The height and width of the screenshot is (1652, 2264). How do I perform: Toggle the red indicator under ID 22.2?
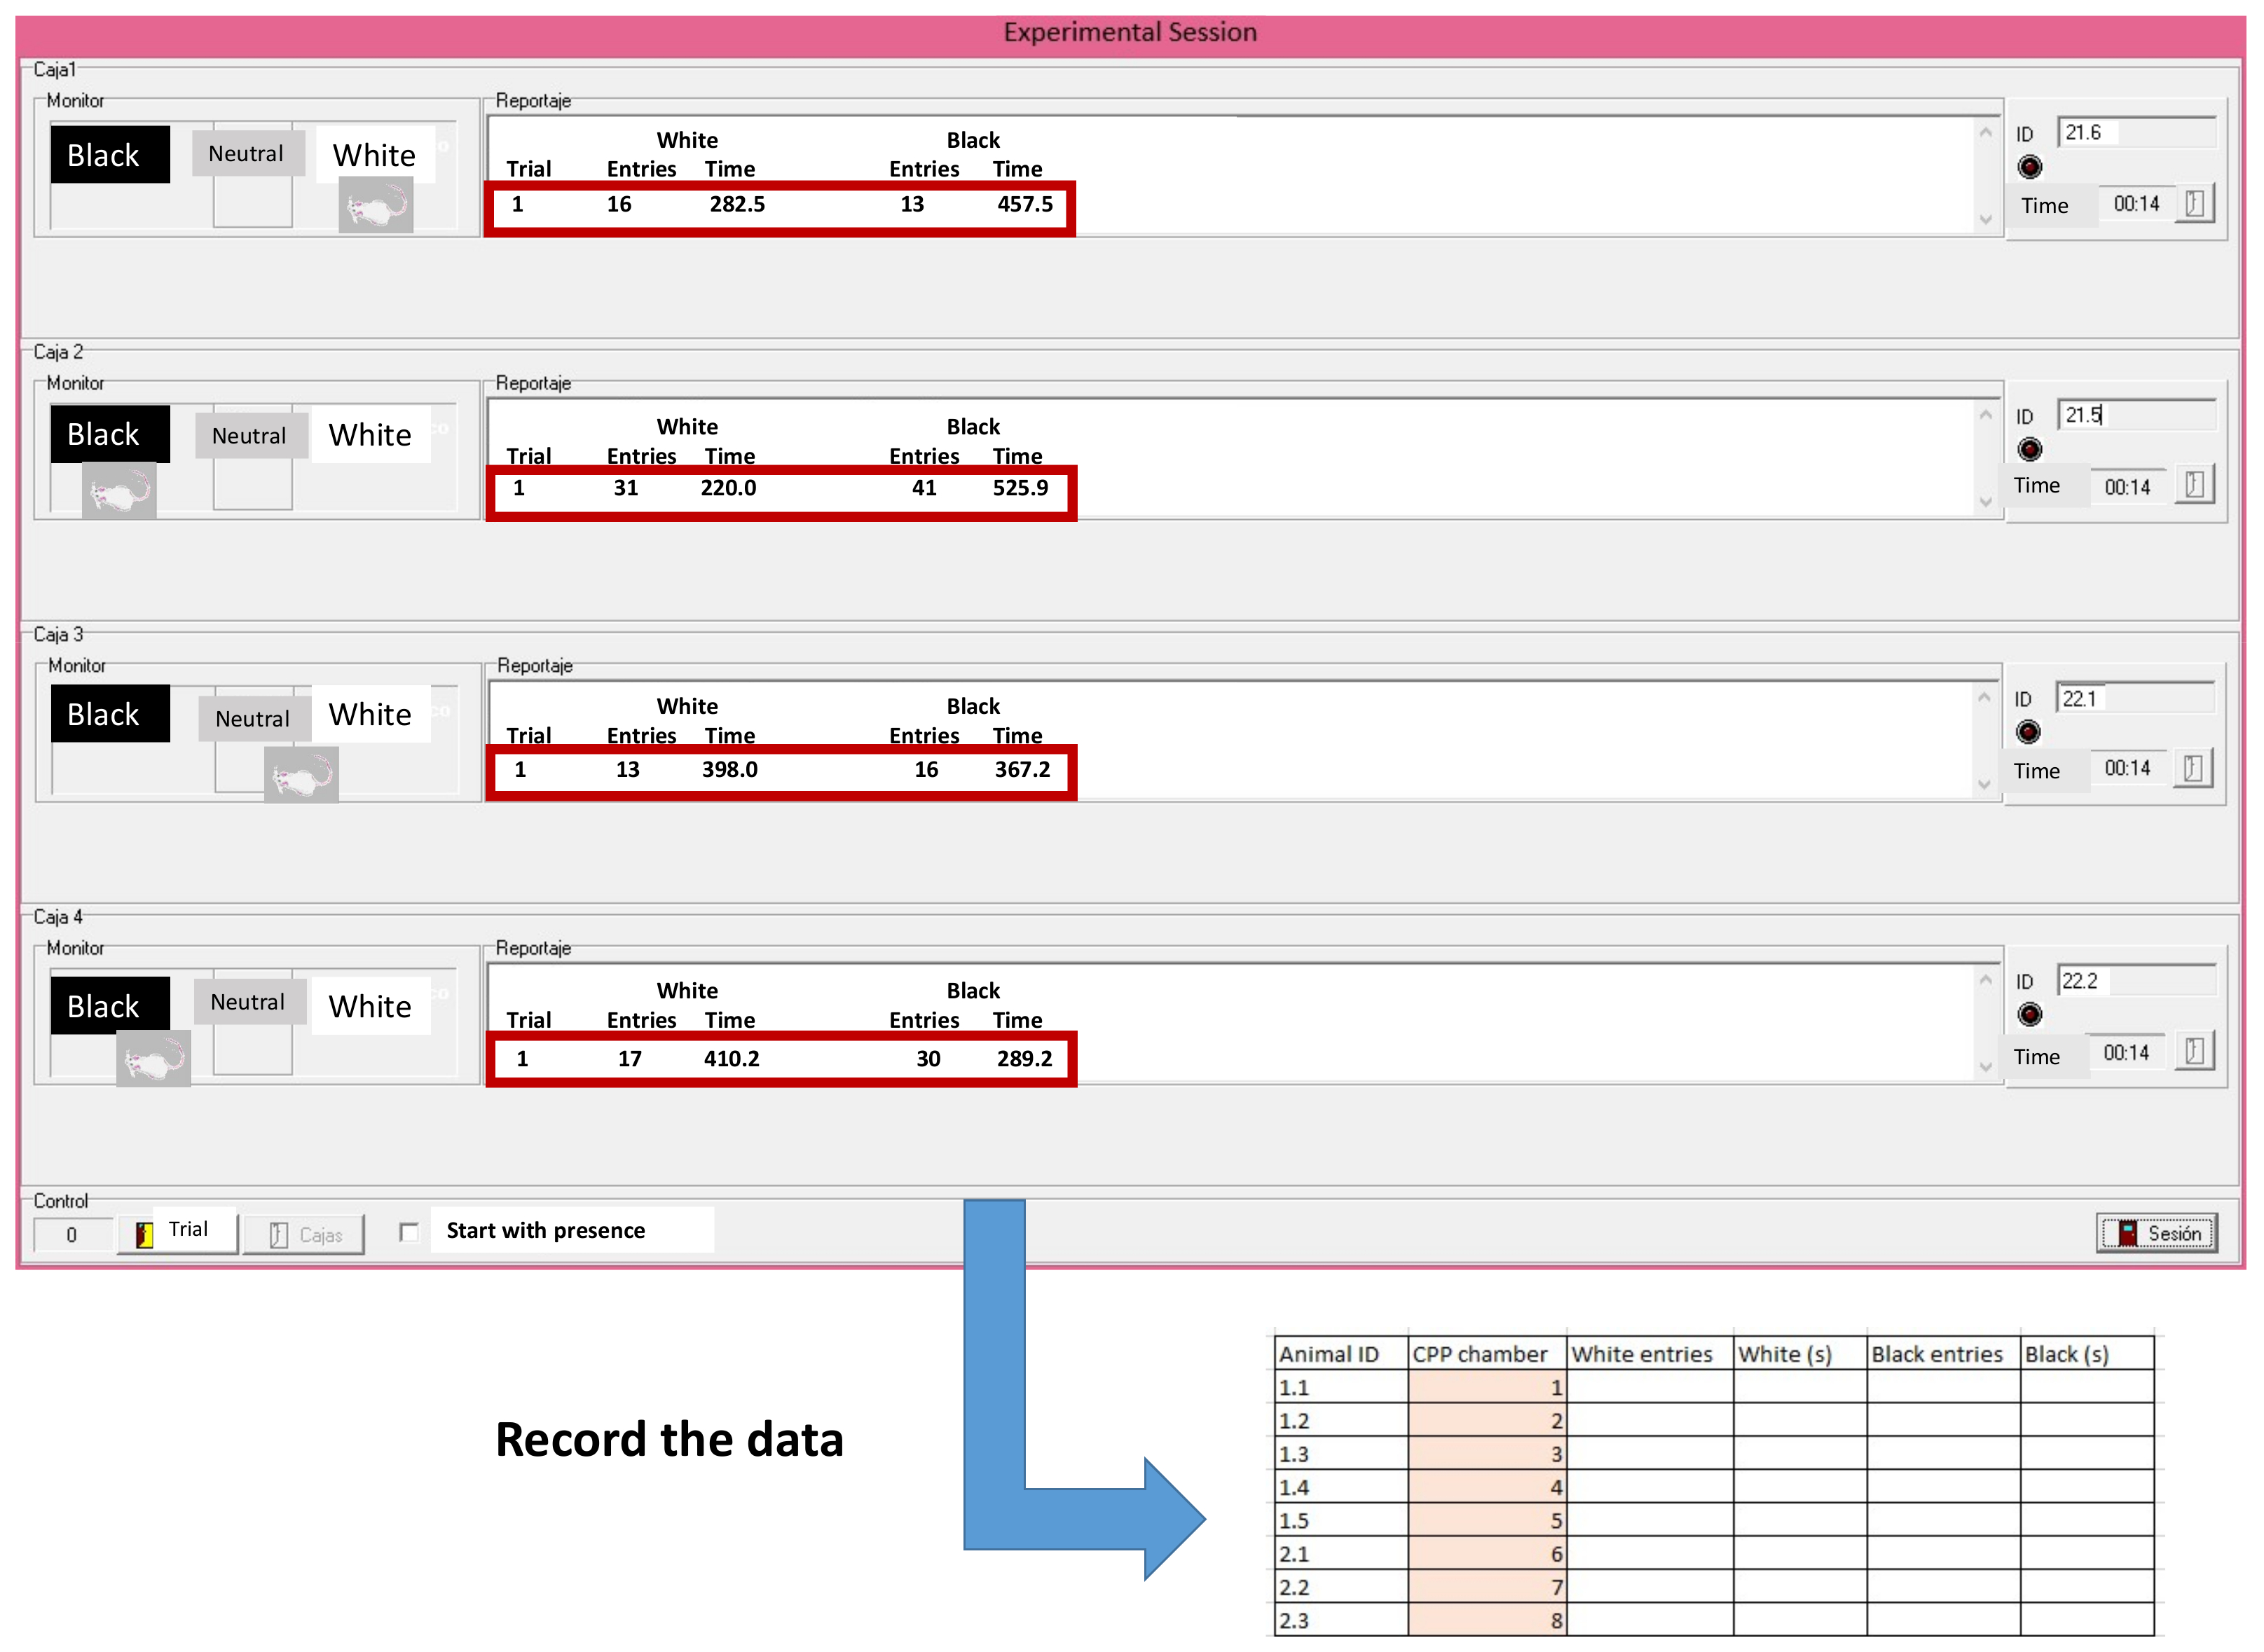pyautogui.click(x=2029, y=1015)
